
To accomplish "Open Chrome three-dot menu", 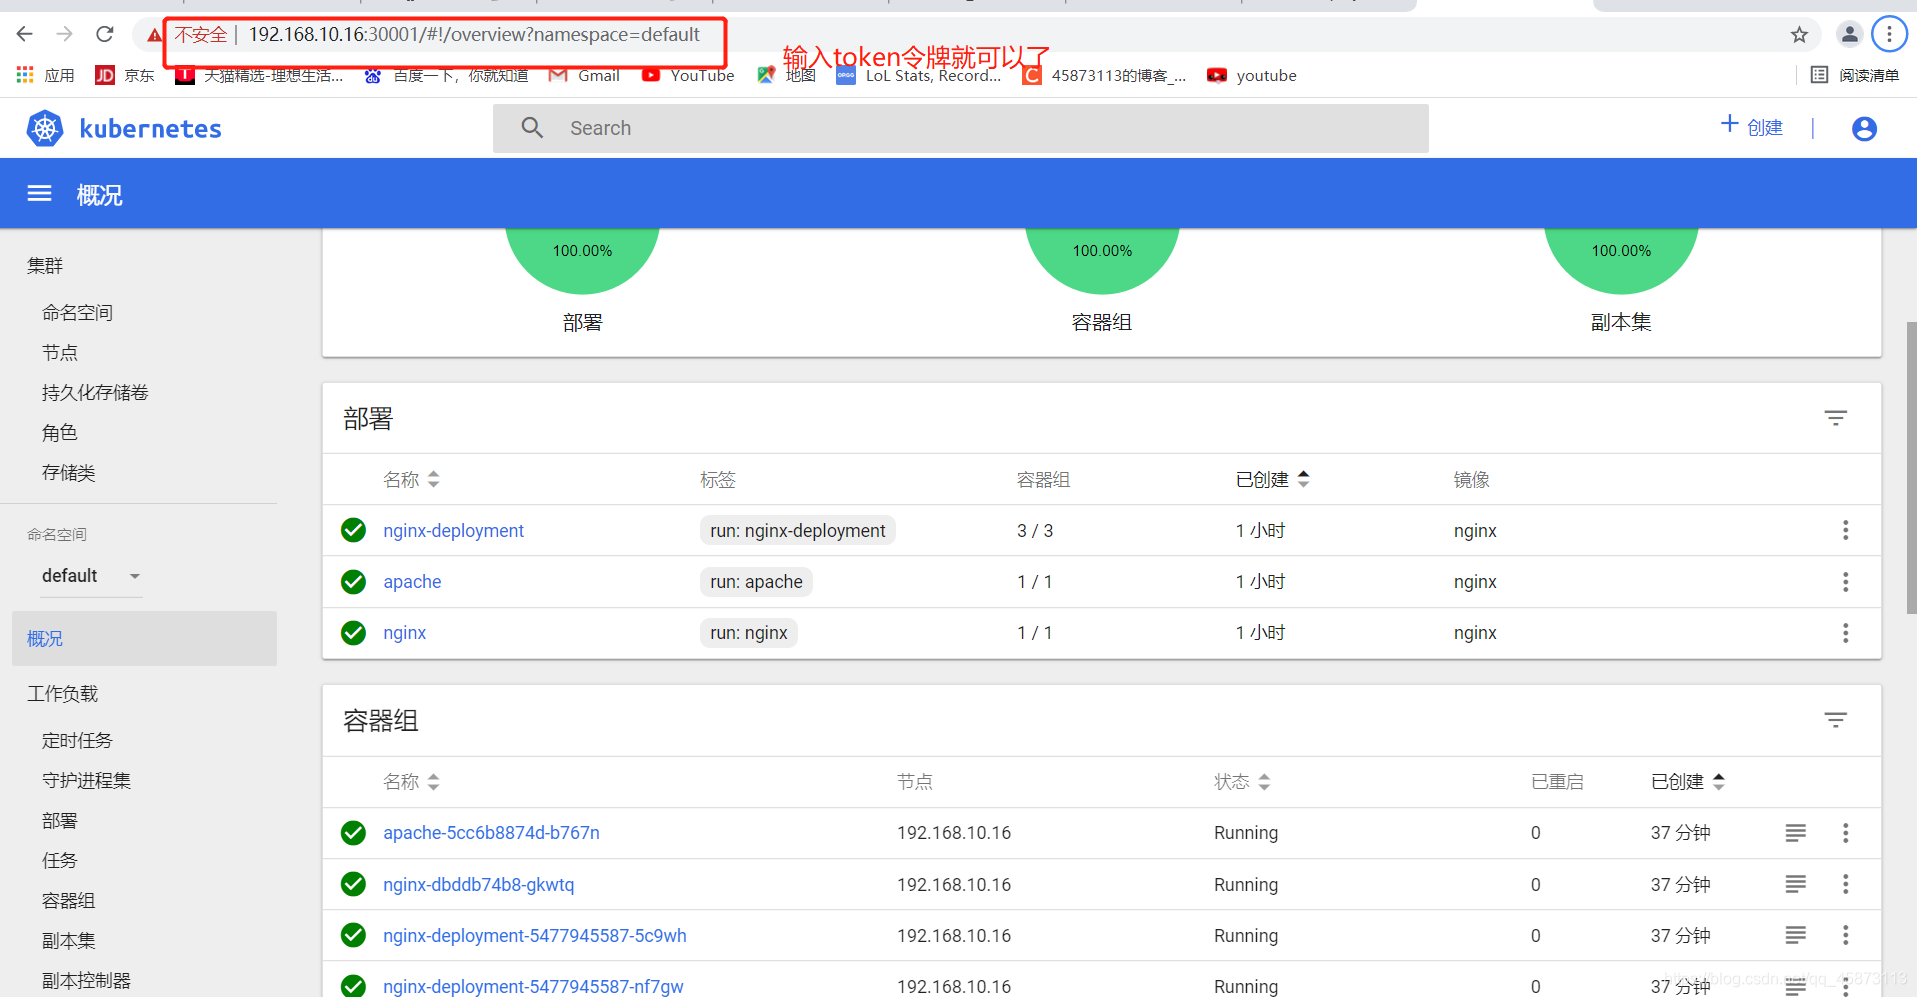I will coord(1889,35).
